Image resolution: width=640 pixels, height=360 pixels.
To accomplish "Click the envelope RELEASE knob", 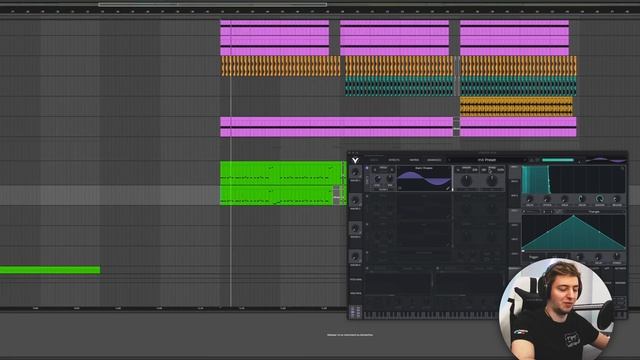I will (x=617, y=199).
